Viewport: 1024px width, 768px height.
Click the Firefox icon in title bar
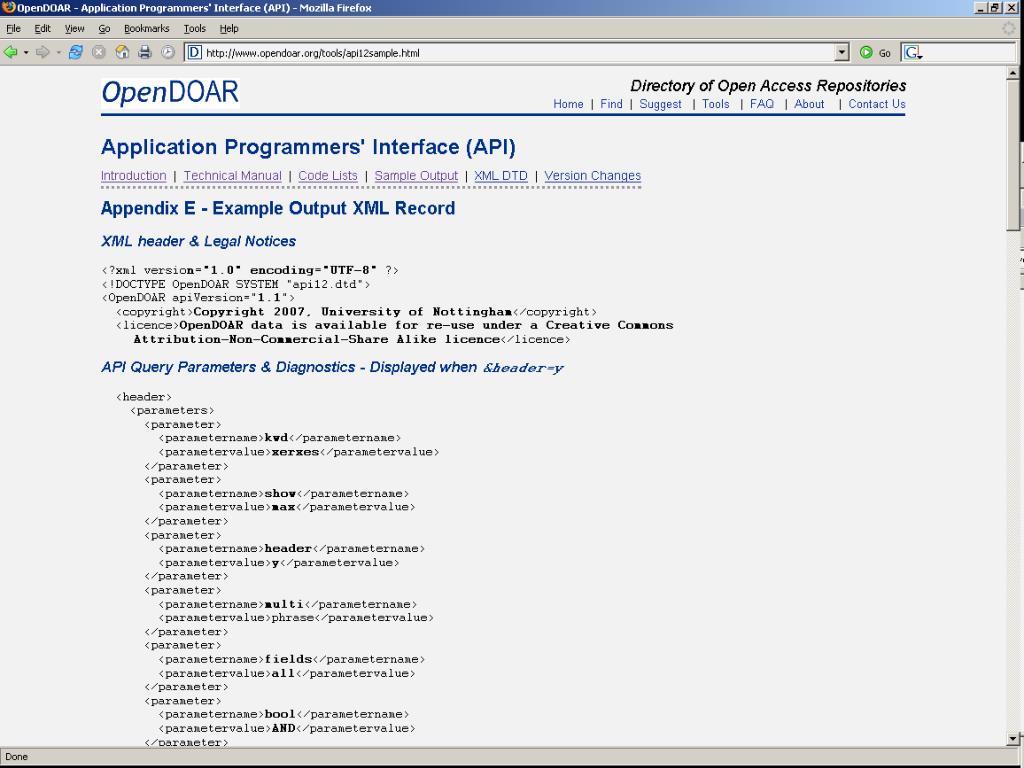8,8
